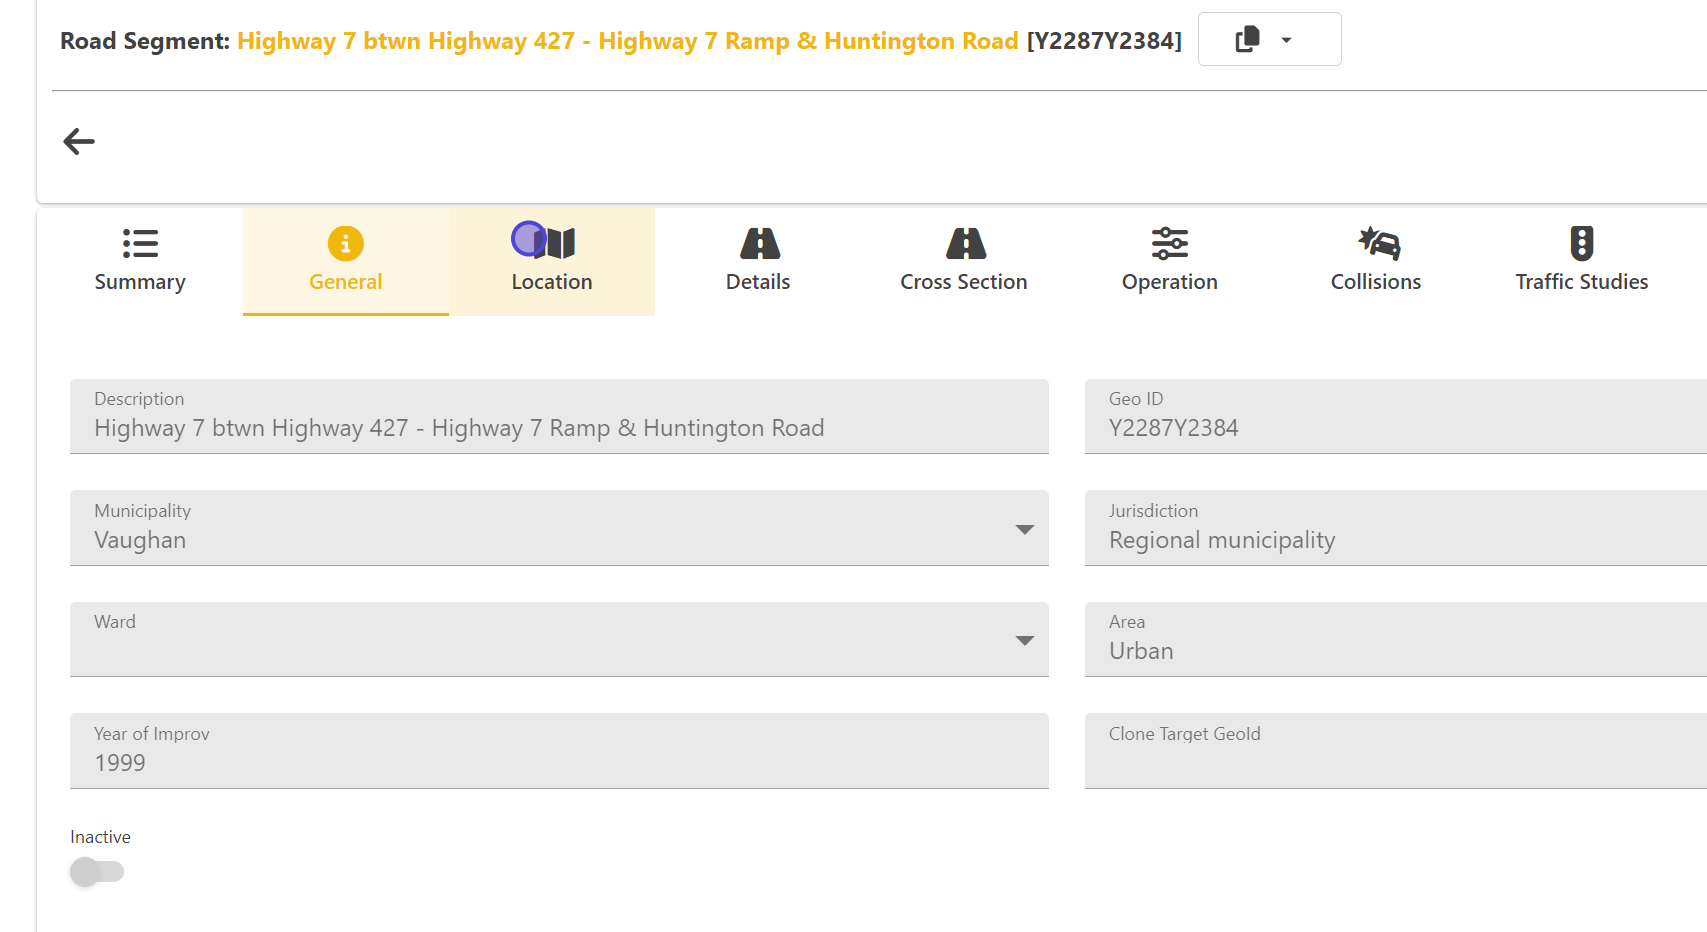Expand the Municipality dropdown

coord(1024,529)
